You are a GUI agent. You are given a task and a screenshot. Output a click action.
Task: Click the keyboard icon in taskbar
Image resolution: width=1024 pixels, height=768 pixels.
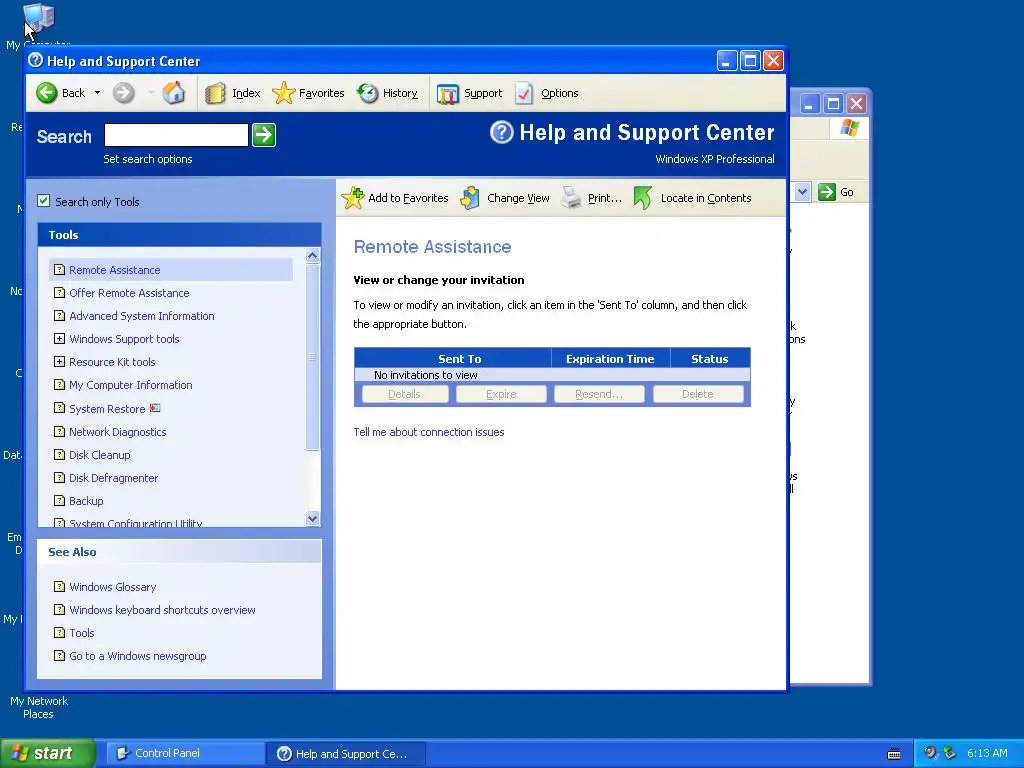click(x=894, y=754)
